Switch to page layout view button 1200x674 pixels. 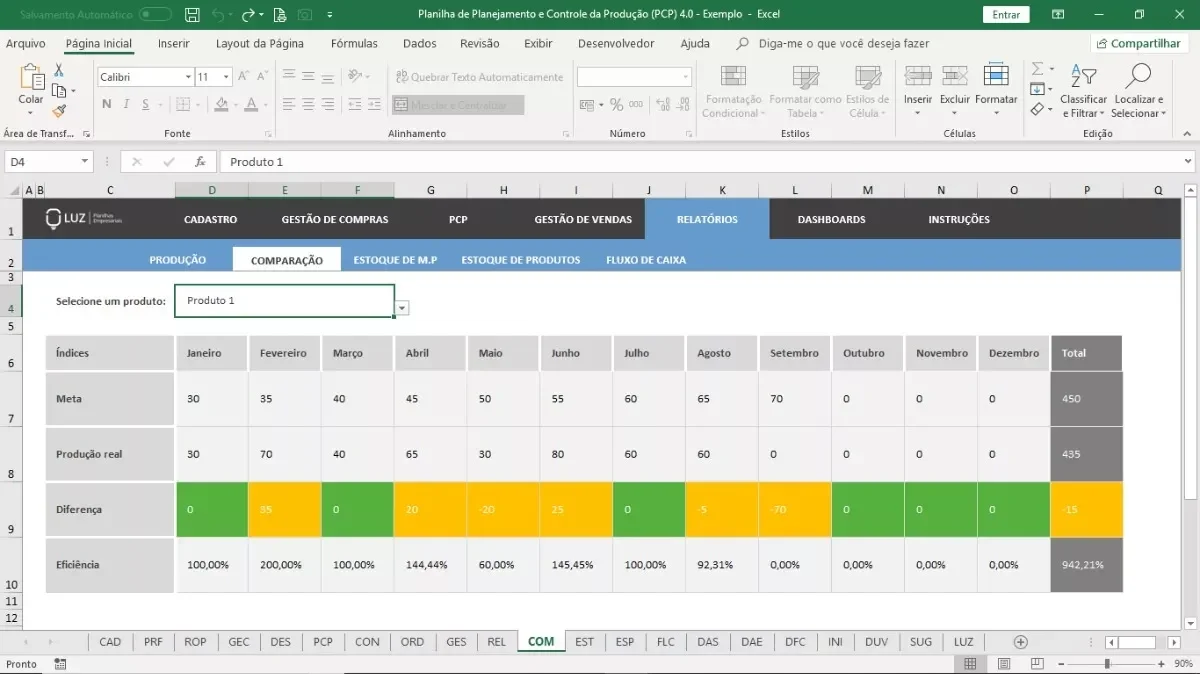(x=1003, y=664)
